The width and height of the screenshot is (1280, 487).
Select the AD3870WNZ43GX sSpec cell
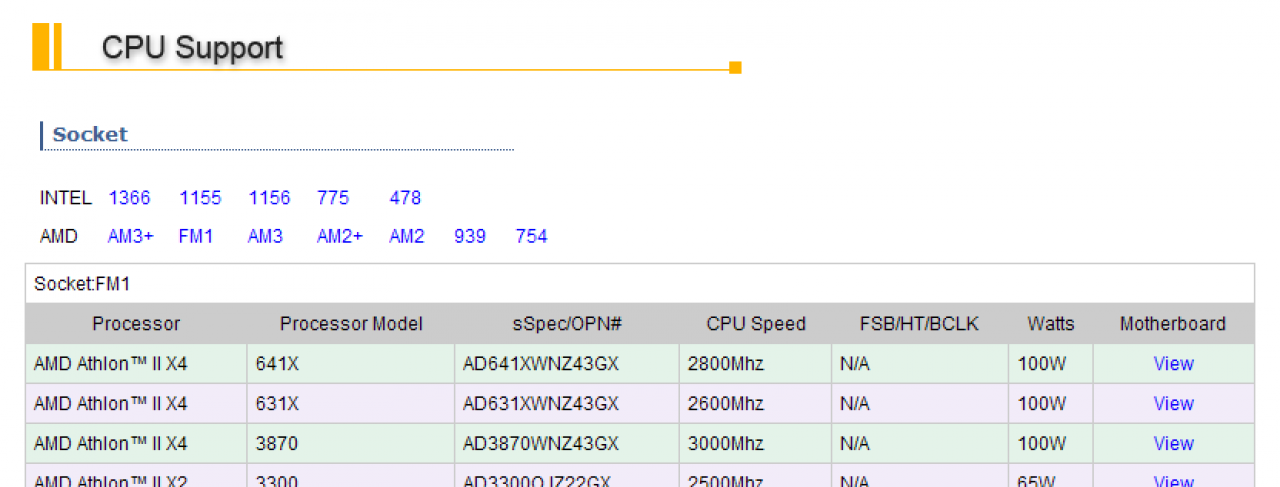pyautogui.click(x=567, y=443)
